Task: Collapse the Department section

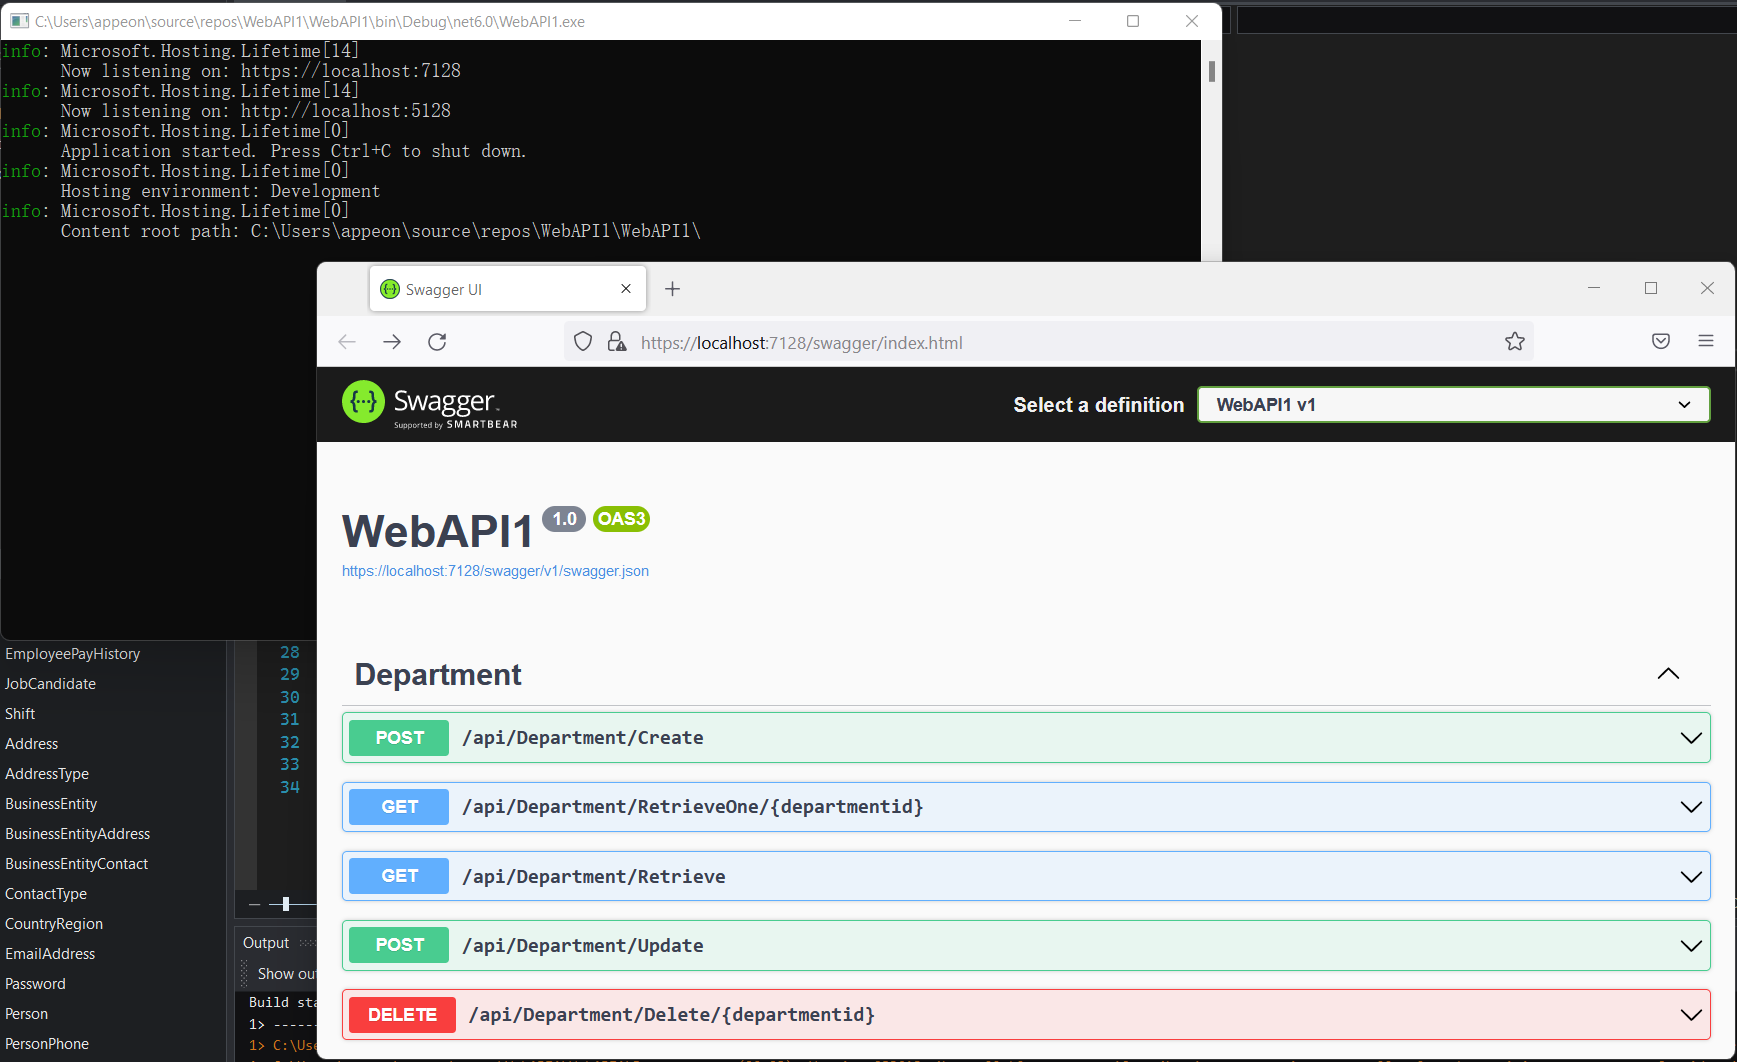Action: tap(1668, 674)
